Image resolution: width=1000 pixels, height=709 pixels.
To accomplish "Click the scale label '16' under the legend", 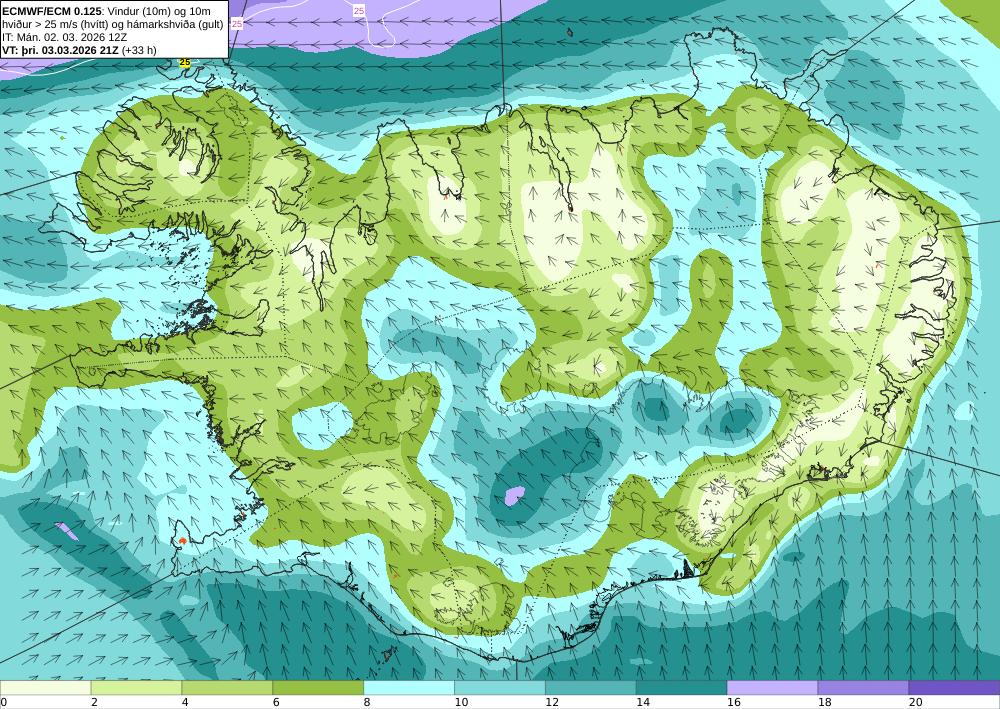I will tap(733, 702).
